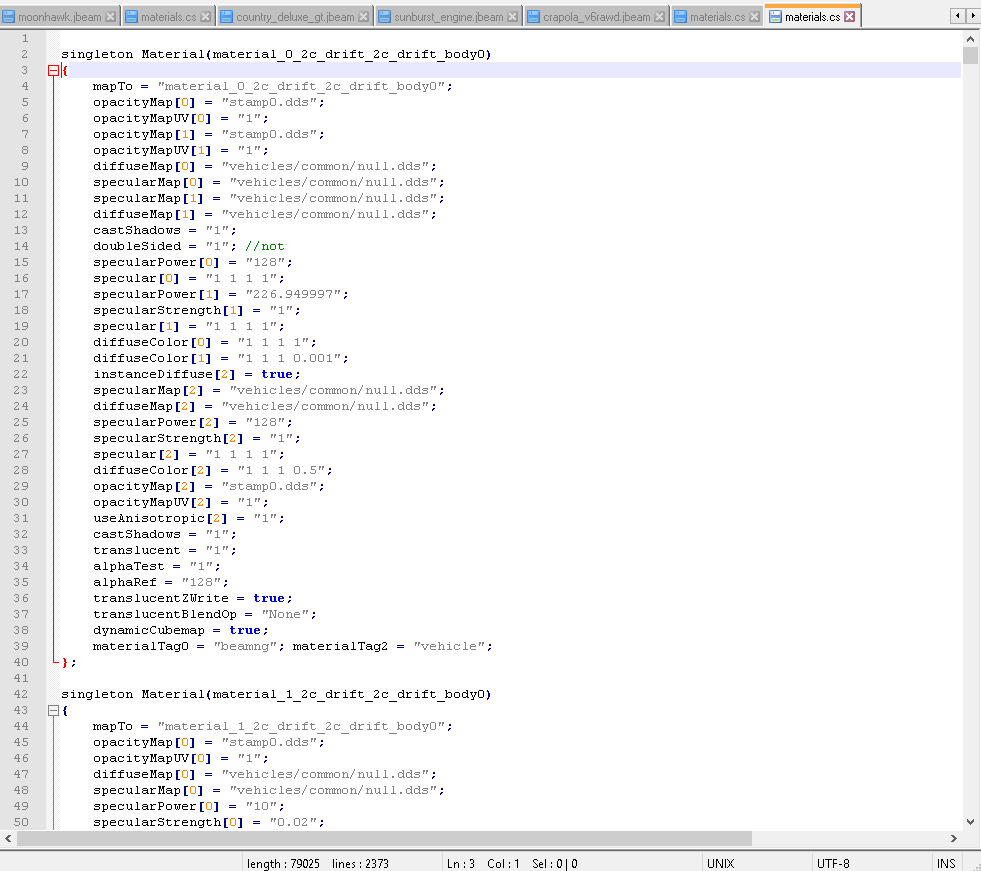Click vertical scrollbar down arrow
This screenshot has height=871, width=981.
coord(970,821)
